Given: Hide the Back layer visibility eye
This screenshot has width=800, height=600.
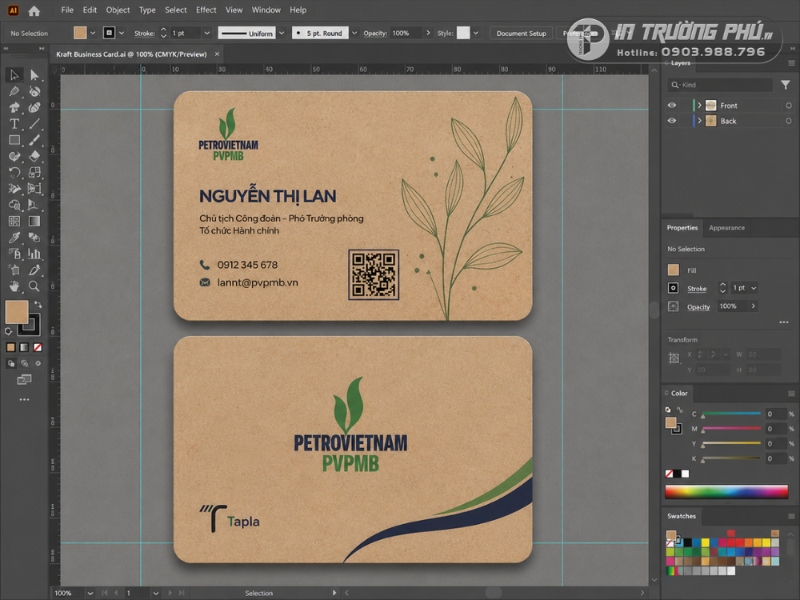Looking at the screenshot, I should coord(672,121).
